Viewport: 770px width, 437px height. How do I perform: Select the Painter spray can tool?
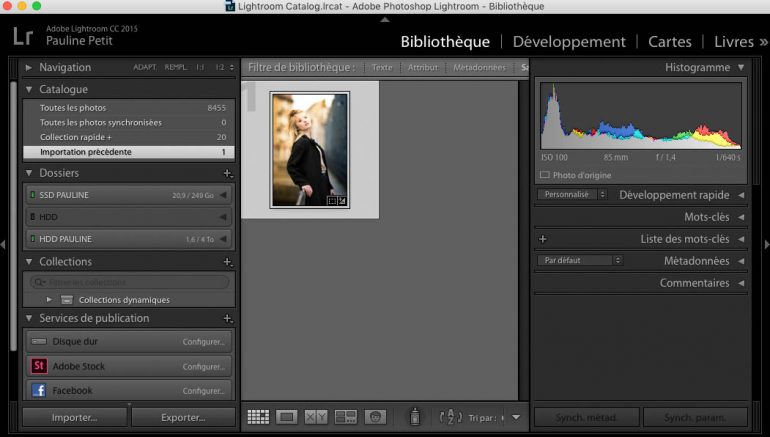(415, 416)
